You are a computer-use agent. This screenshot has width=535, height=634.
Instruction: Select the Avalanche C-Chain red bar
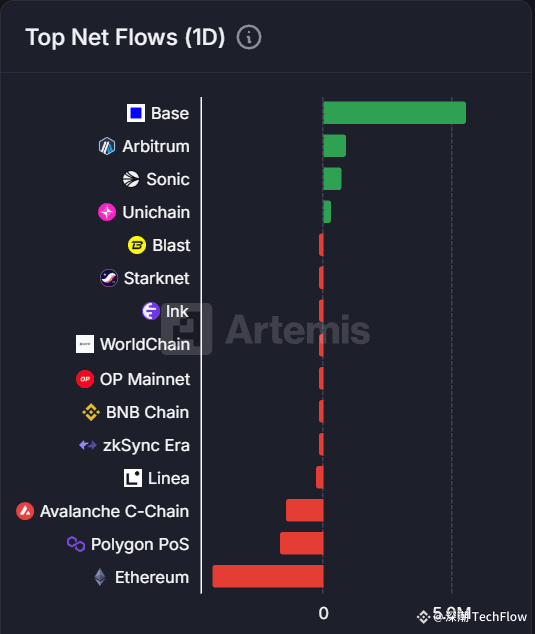coord(305,510)
